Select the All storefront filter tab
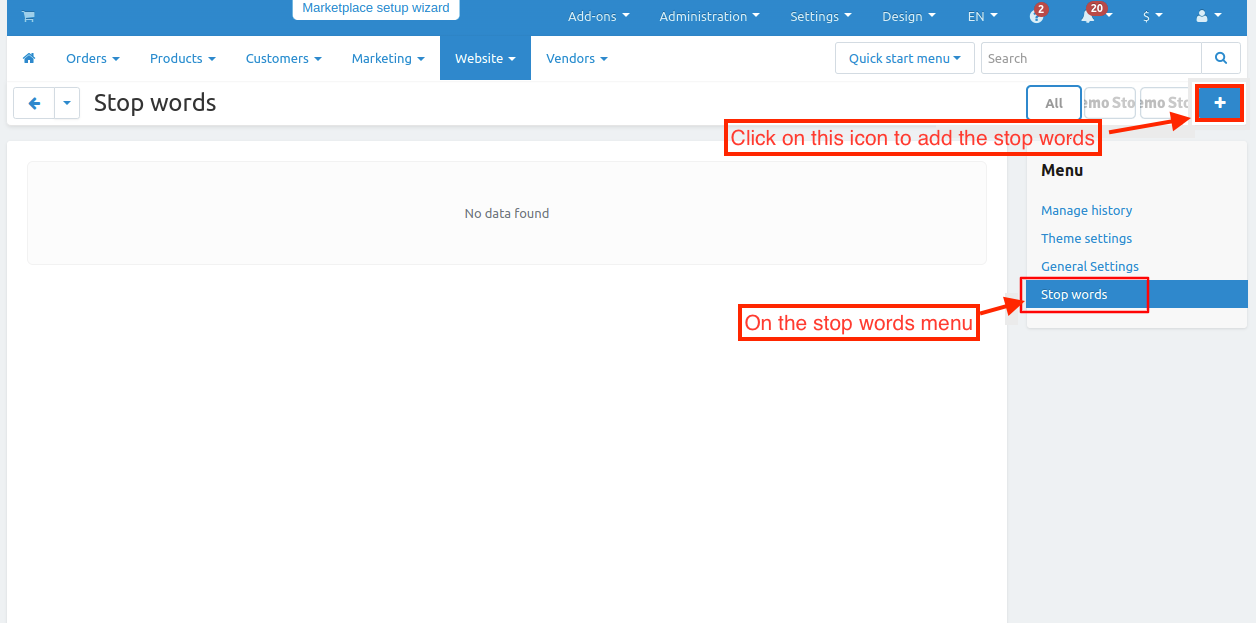 pyautogui.click(x=1054, y=103)
